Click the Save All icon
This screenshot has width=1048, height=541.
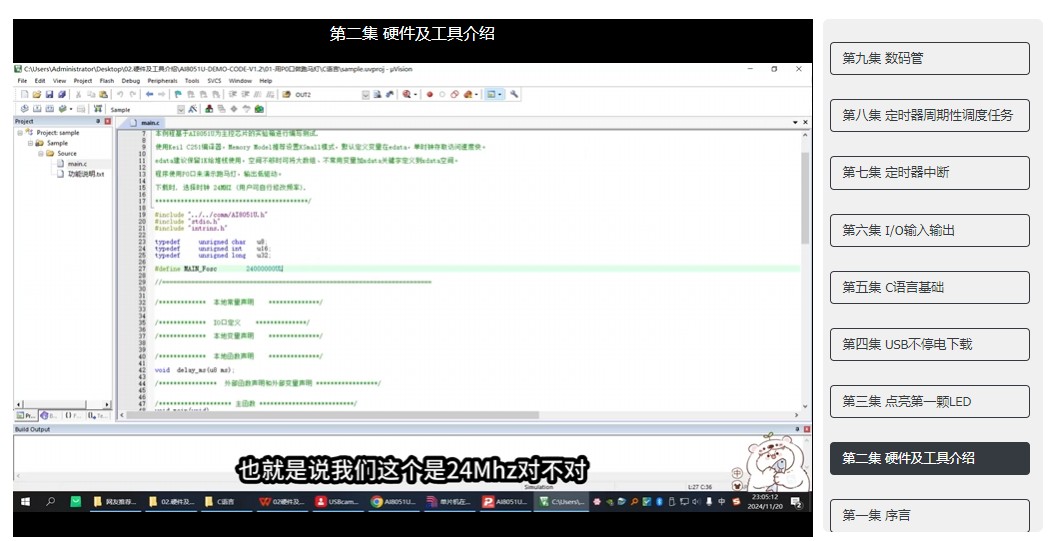click(61, 94)
